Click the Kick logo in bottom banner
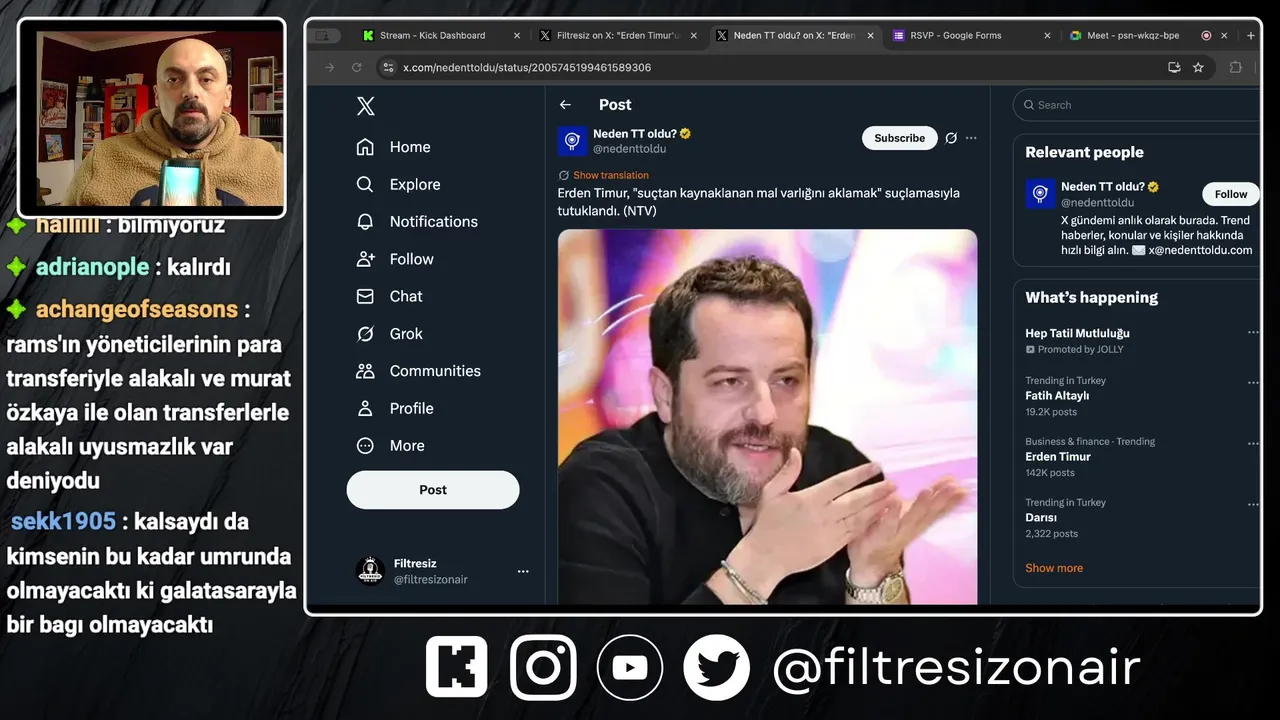The image size is (1280, 720). click(x=457, y=667)
